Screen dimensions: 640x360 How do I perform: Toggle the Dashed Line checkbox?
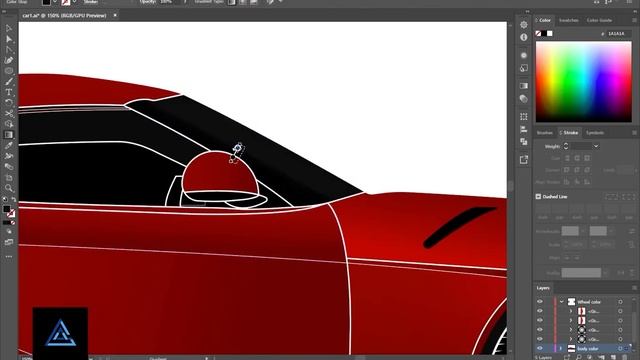click(x=538, y=197)
